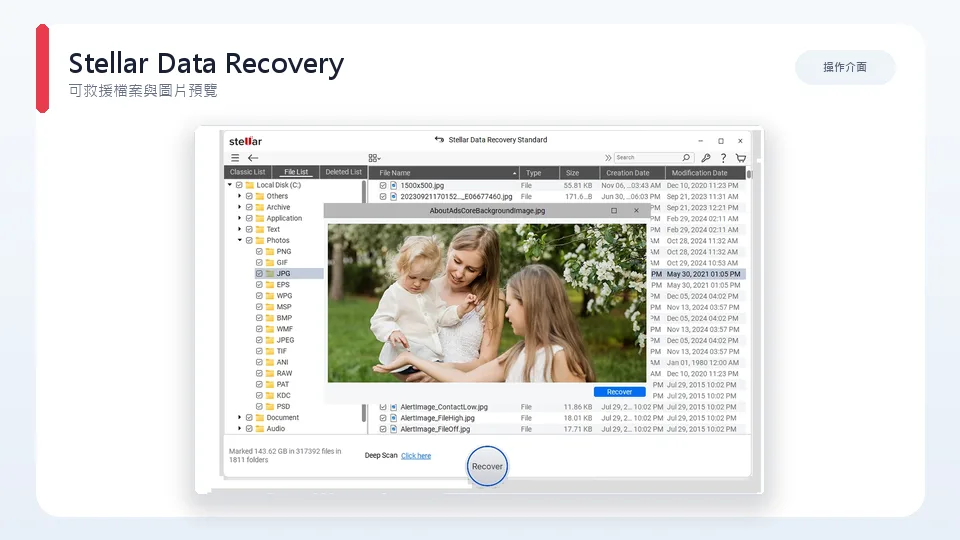This screenshot has height=540, width=960.
Task: Select the BMP folder icon
Action: (x=269, y=318)
